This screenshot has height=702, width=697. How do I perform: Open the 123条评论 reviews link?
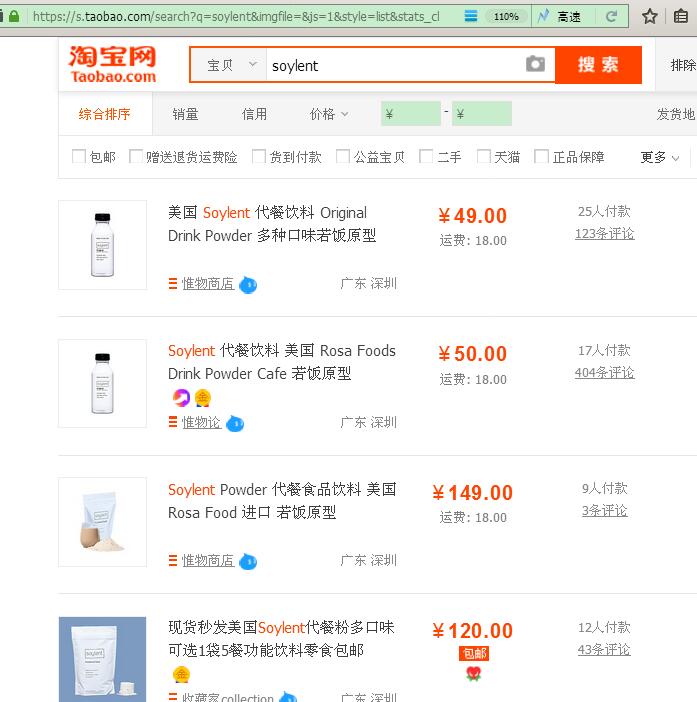(604, 234)
